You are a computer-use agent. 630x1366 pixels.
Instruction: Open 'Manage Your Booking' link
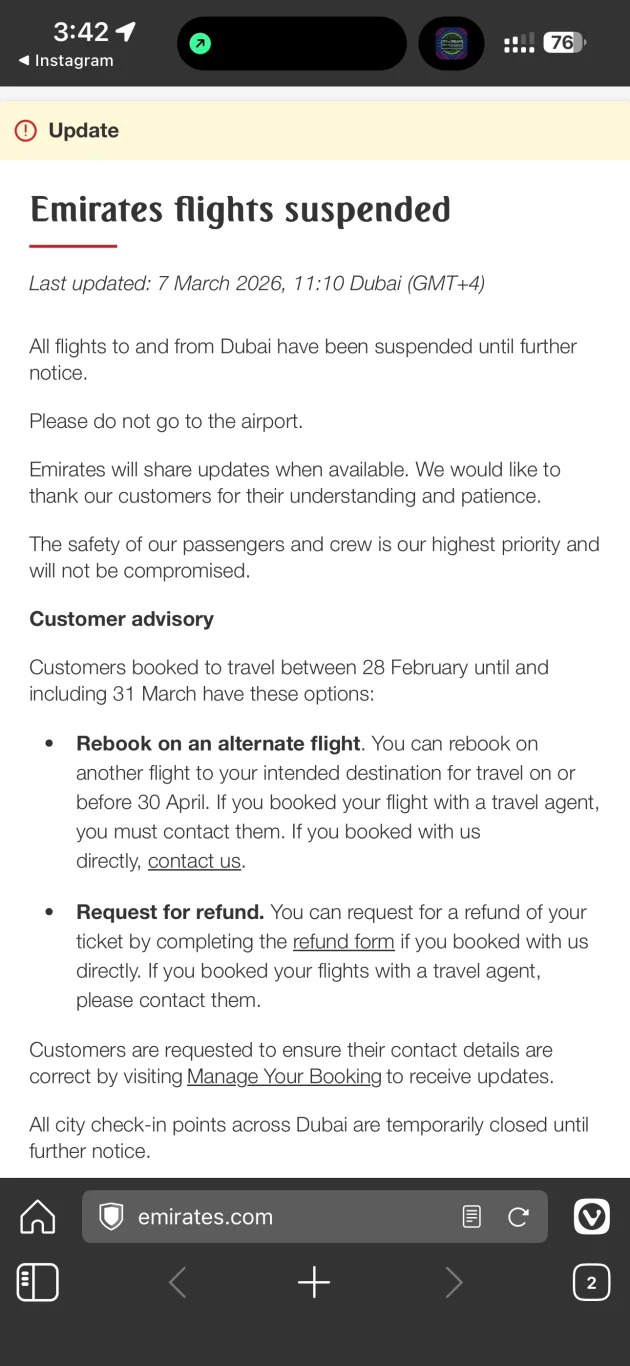tap(284, 1077)
